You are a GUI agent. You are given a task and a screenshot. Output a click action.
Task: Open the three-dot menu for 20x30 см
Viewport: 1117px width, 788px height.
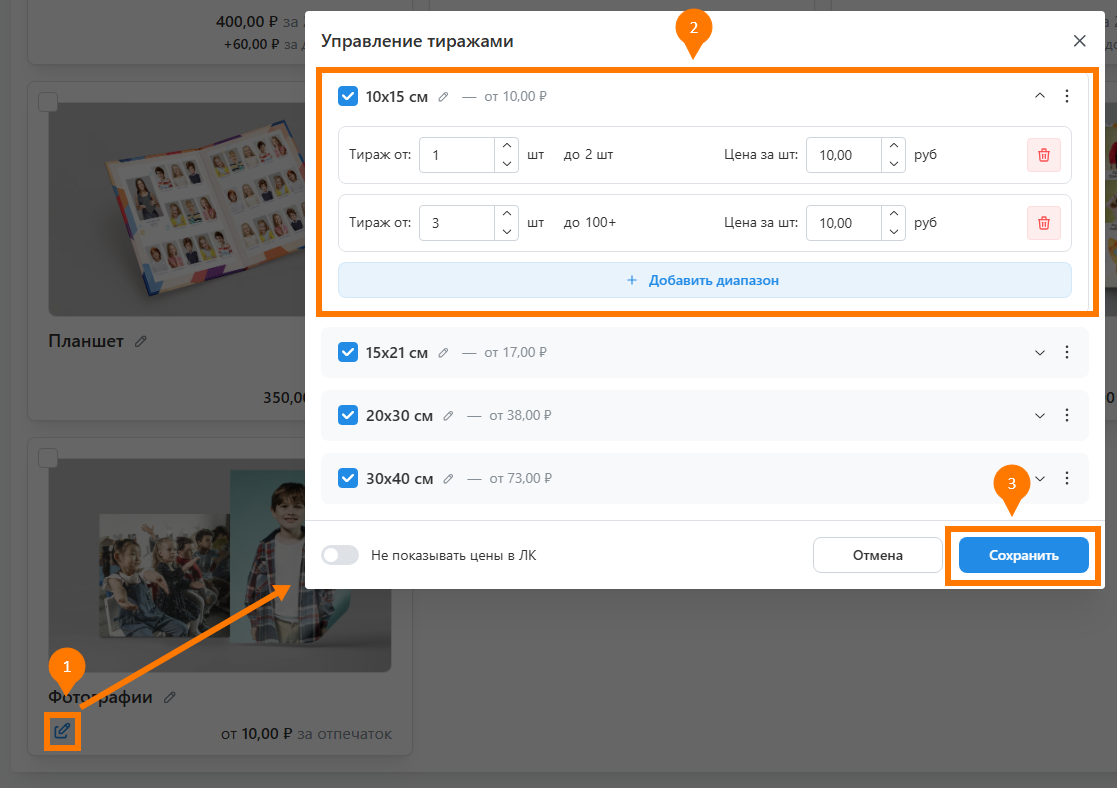pos(1066,416)
